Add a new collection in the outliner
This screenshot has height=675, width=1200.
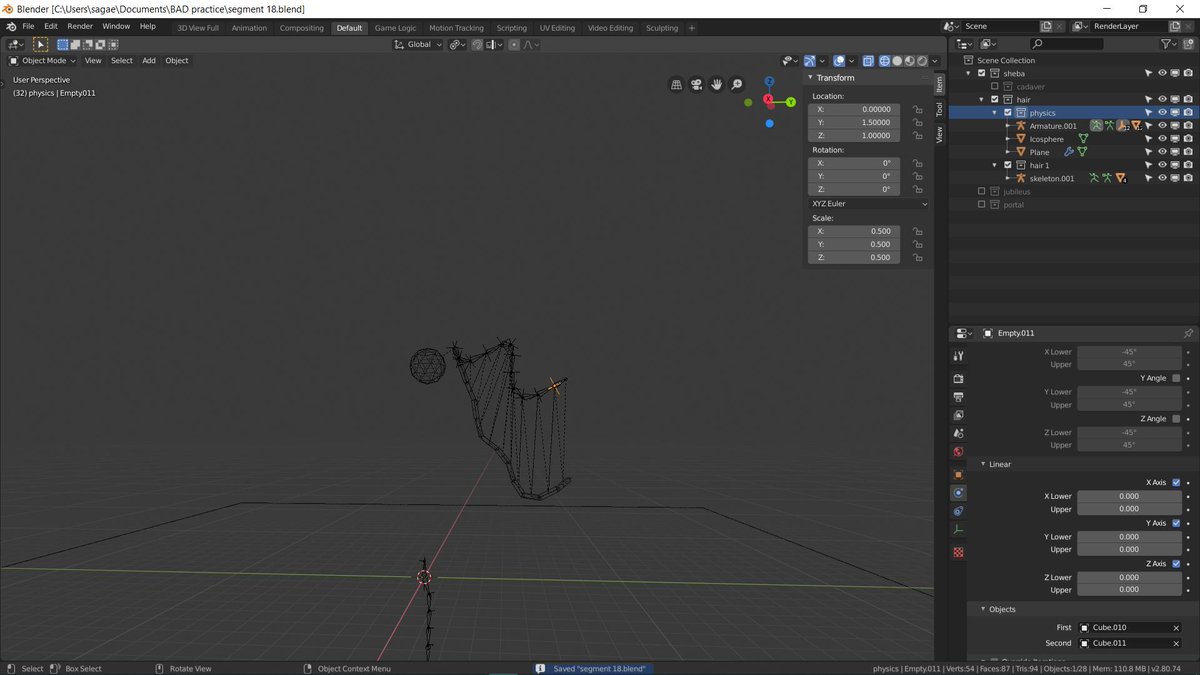point(1189,44)
